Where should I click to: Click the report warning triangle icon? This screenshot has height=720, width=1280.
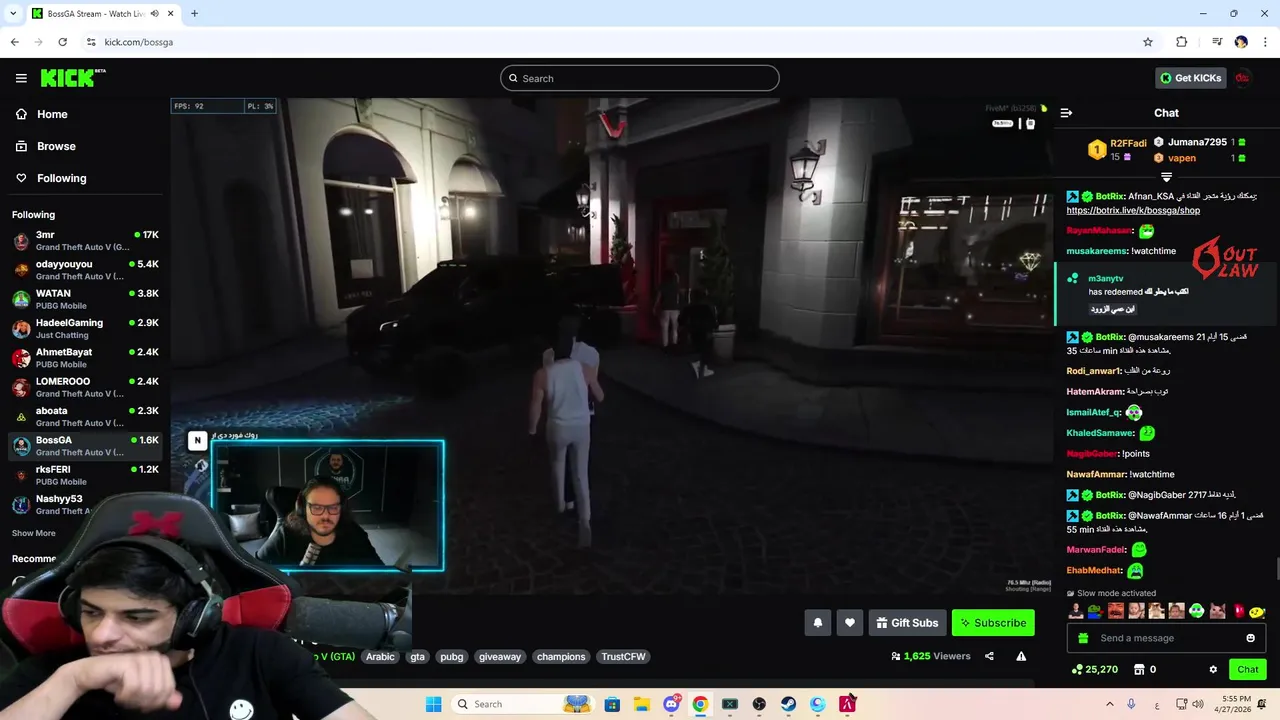pyautogui.click(x=1021, y=656)
